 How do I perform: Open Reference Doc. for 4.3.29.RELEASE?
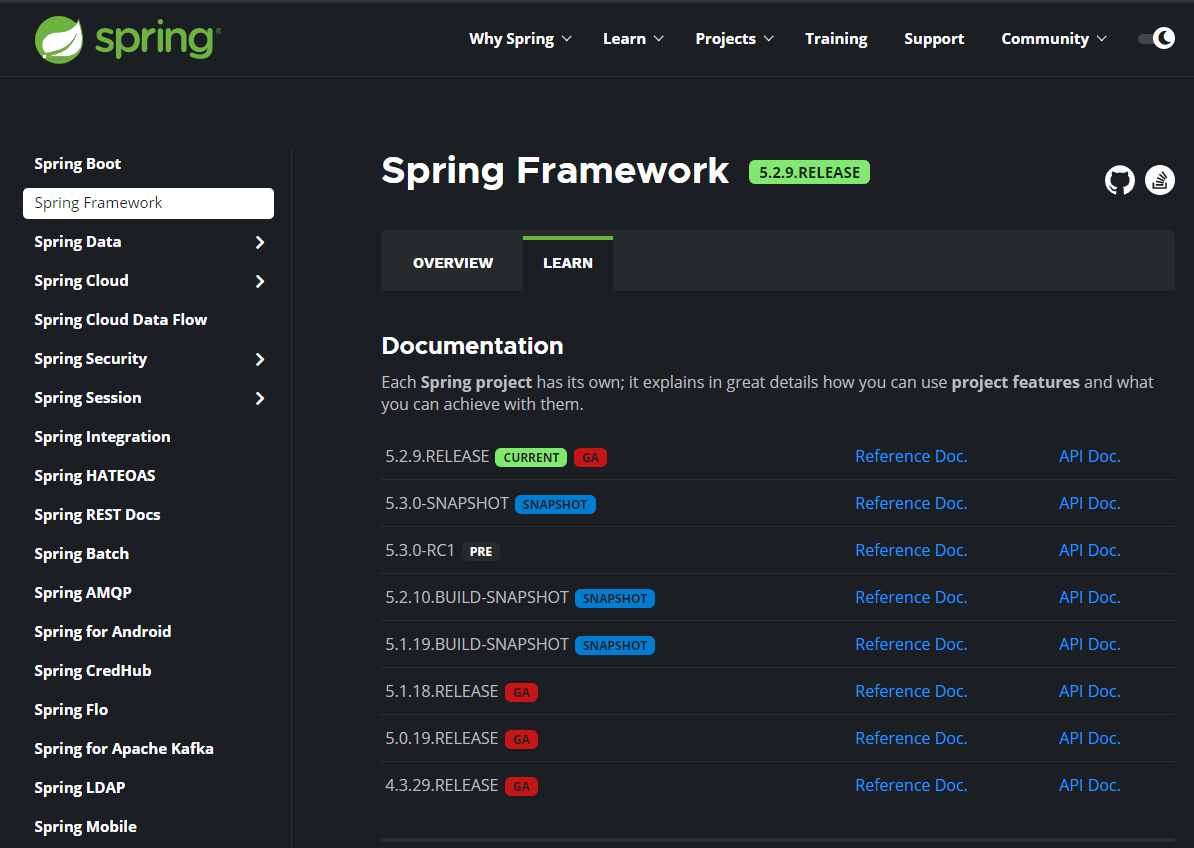click(x=911, y=786)
